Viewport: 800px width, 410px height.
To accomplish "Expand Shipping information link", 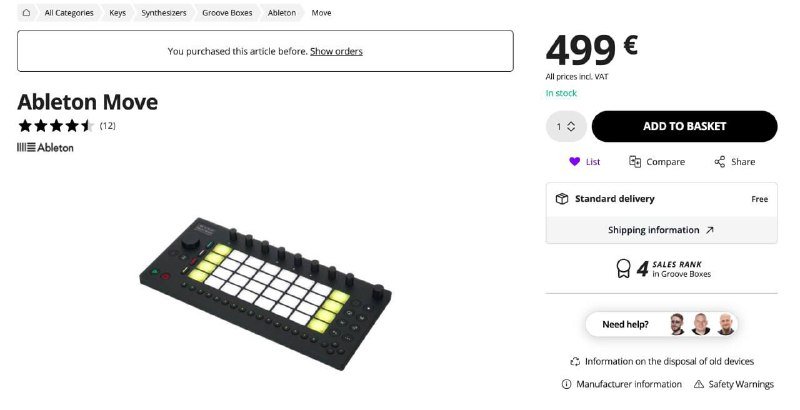I will coord(661,230).
